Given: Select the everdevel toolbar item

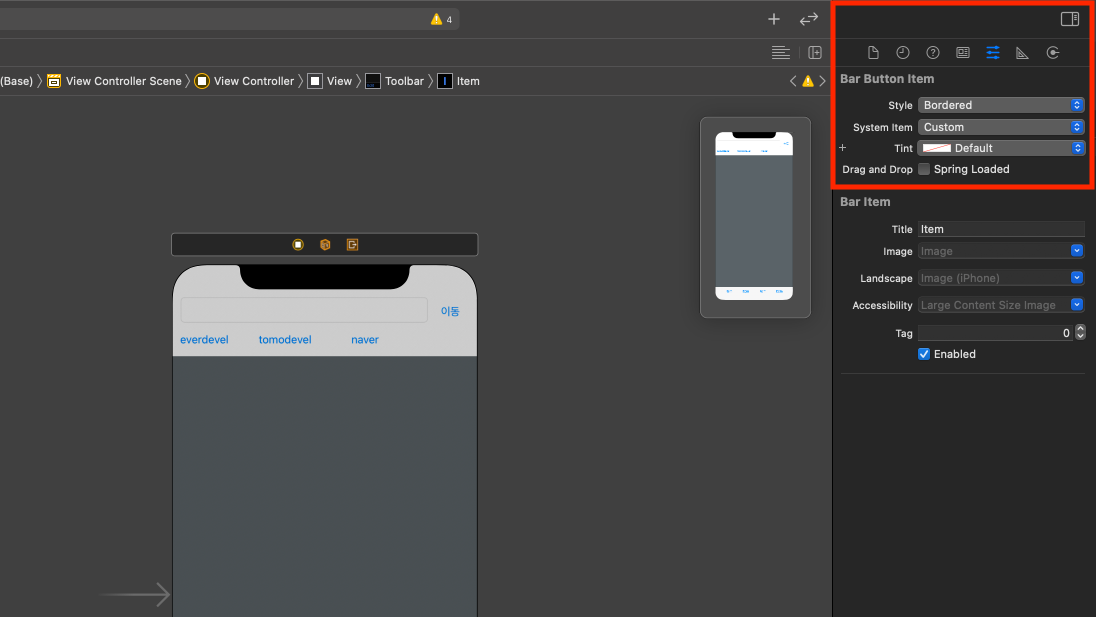Looking at the screenshot, I should (204, 340).
